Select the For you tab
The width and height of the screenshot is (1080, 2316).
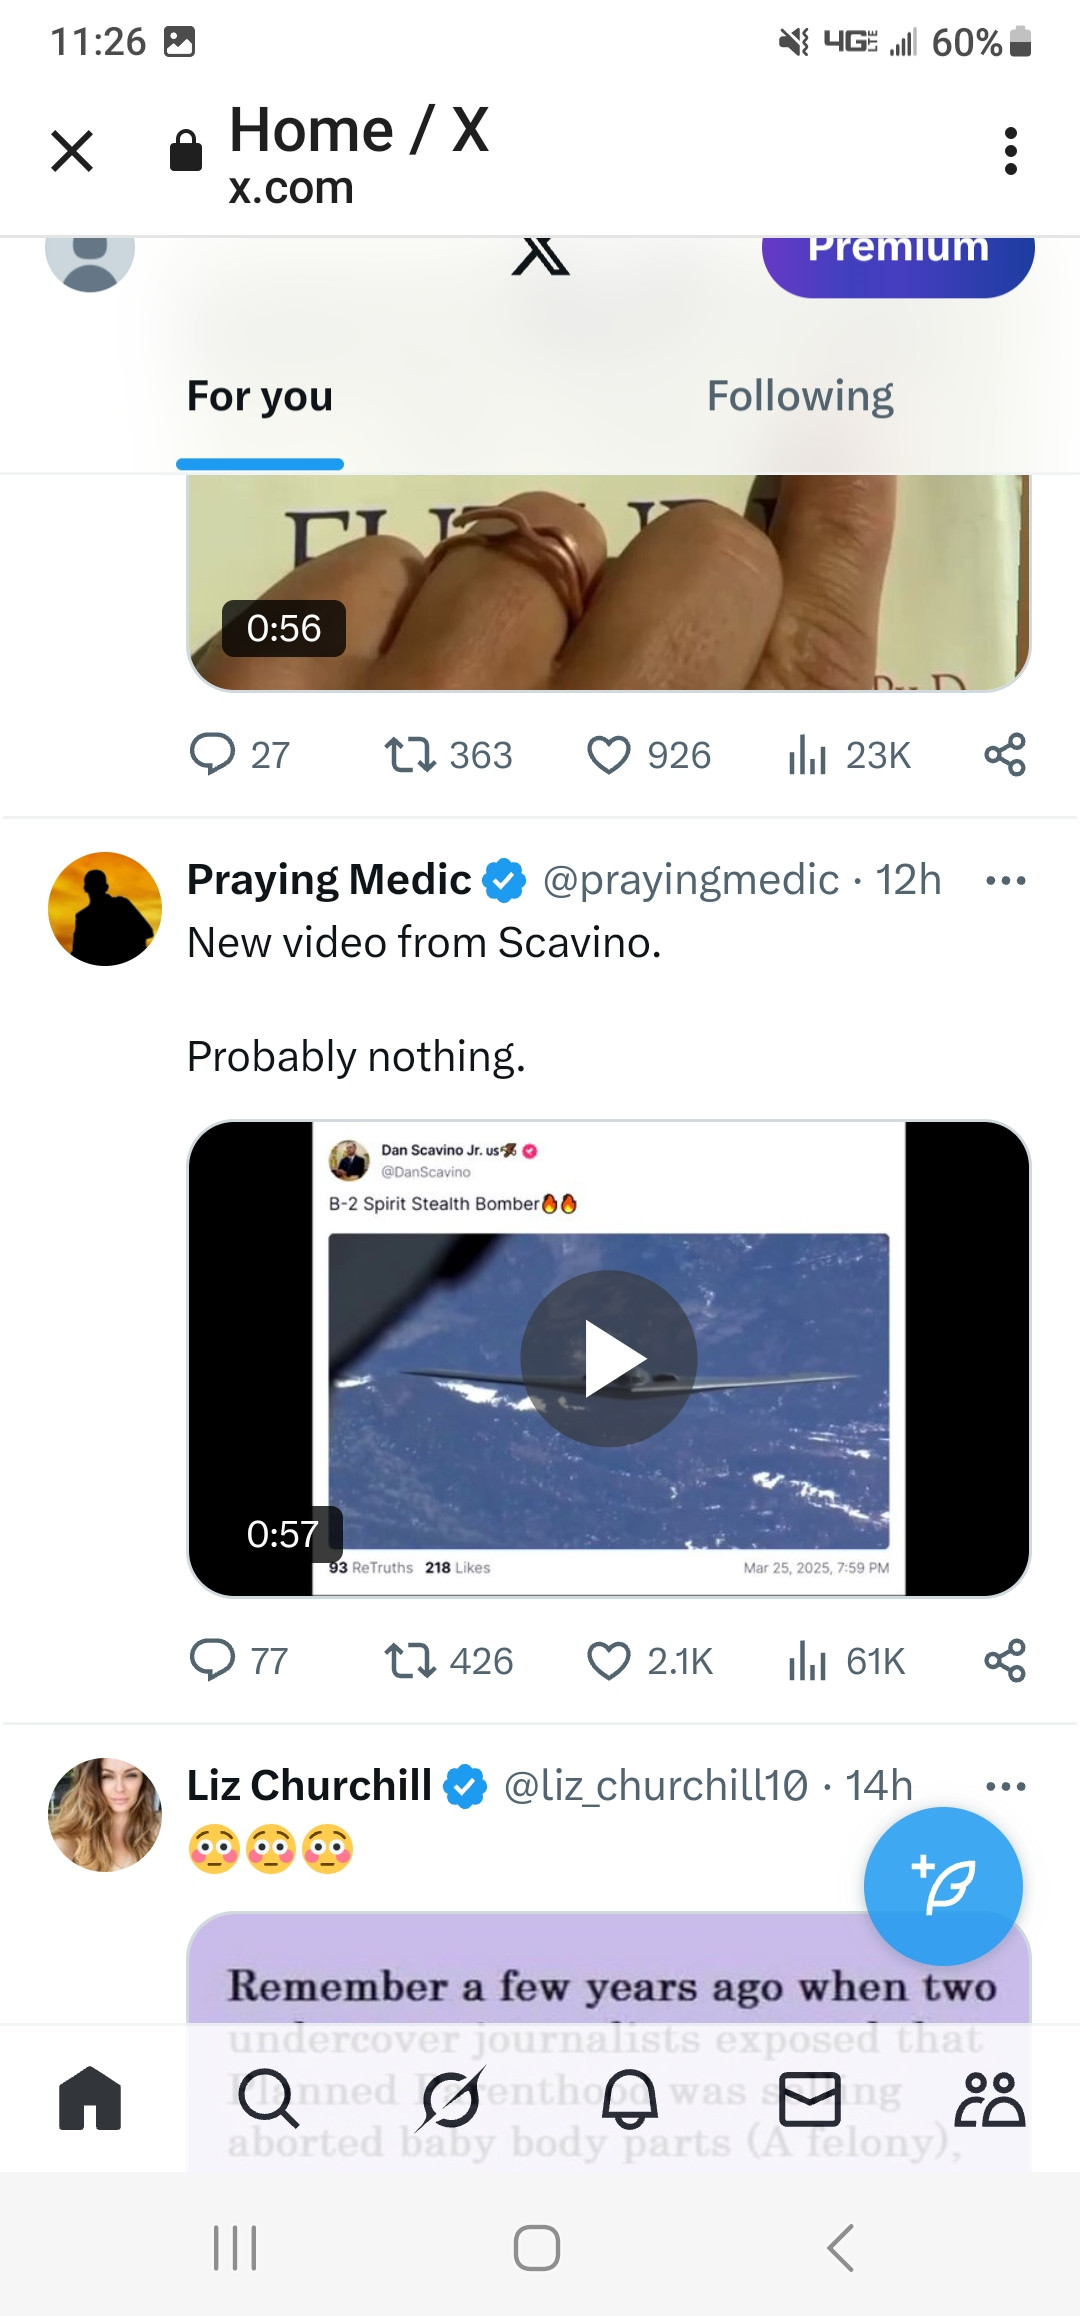coord(260,396)
